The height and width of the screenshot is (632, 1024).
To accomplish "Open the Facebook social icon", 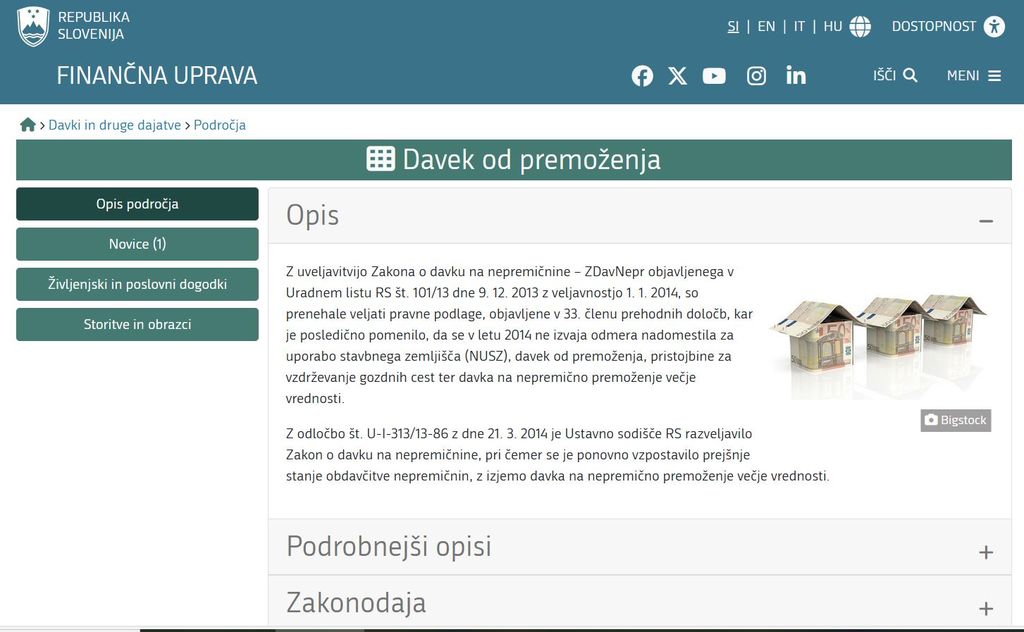I will click(642, 76).
